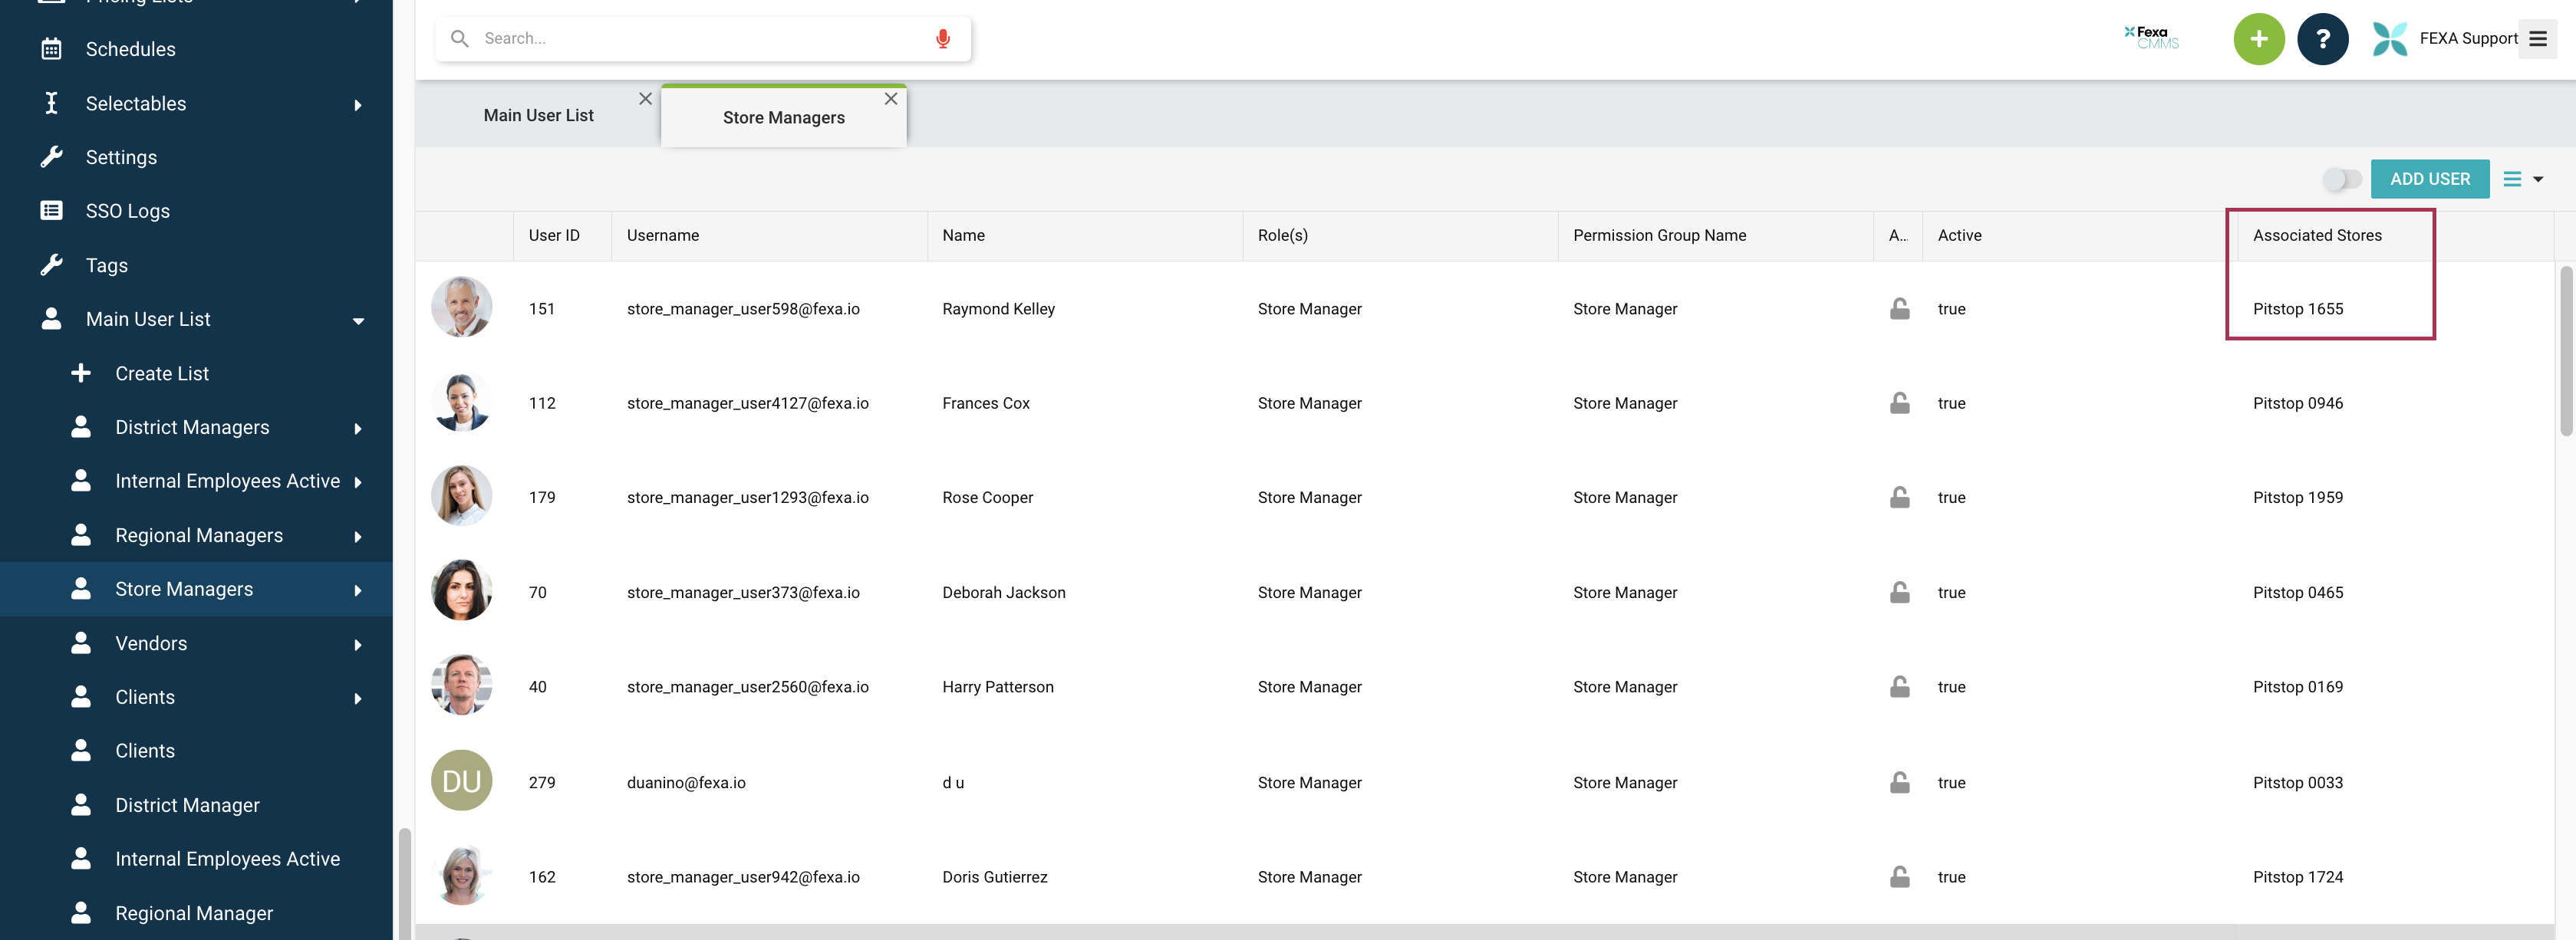Click the ADD USER button

[2429, 179]
